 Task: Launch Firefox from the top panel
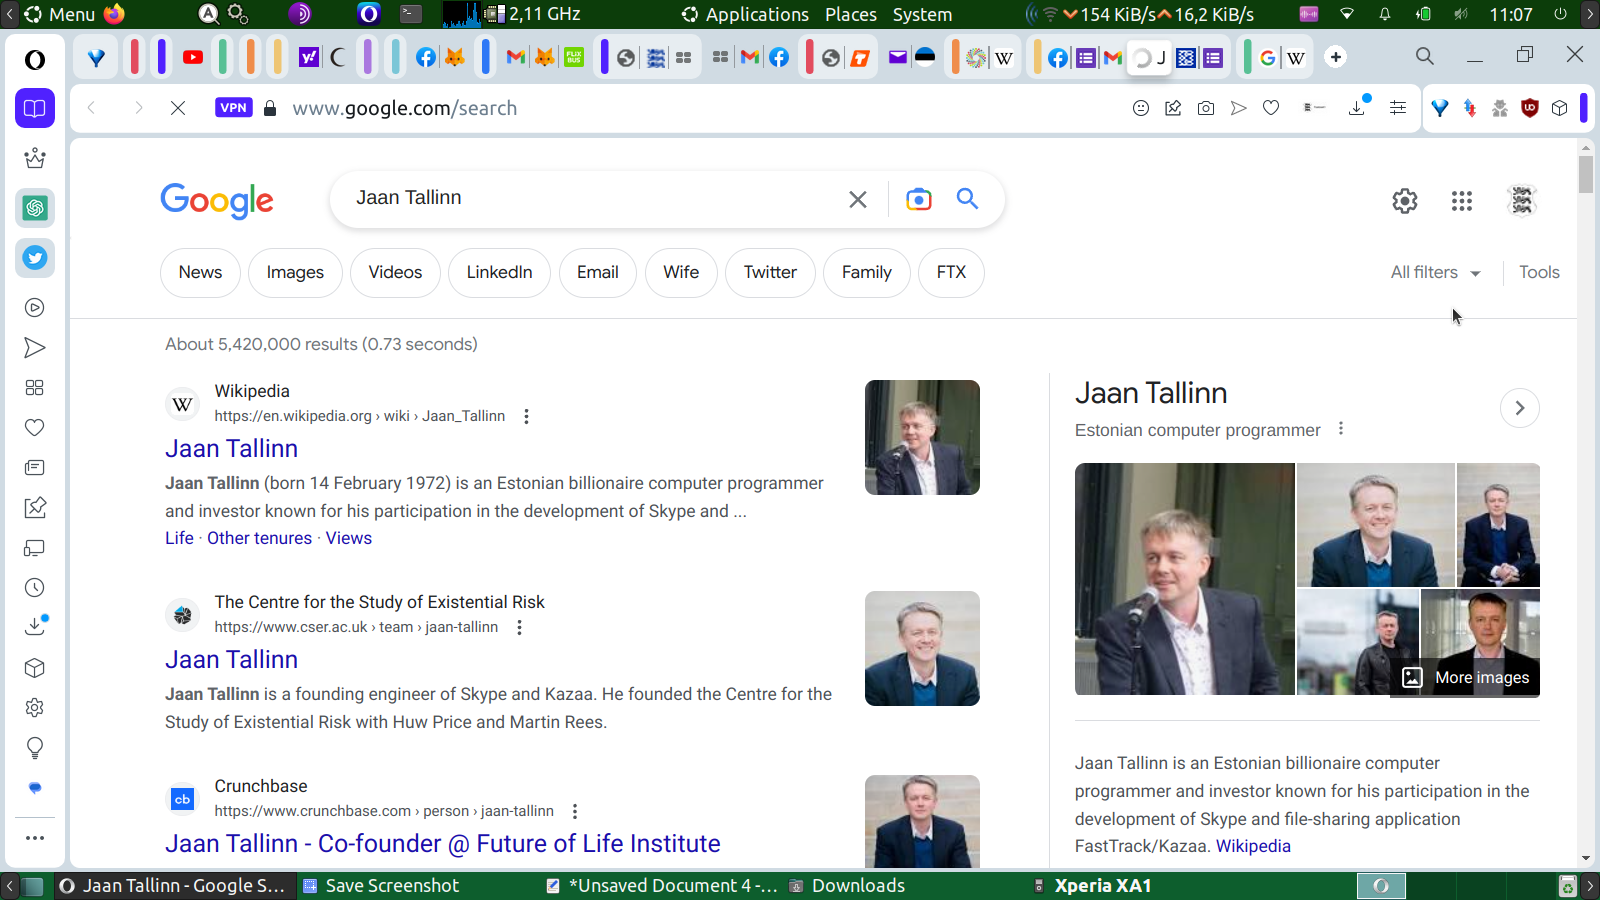(x=114, y=14)
